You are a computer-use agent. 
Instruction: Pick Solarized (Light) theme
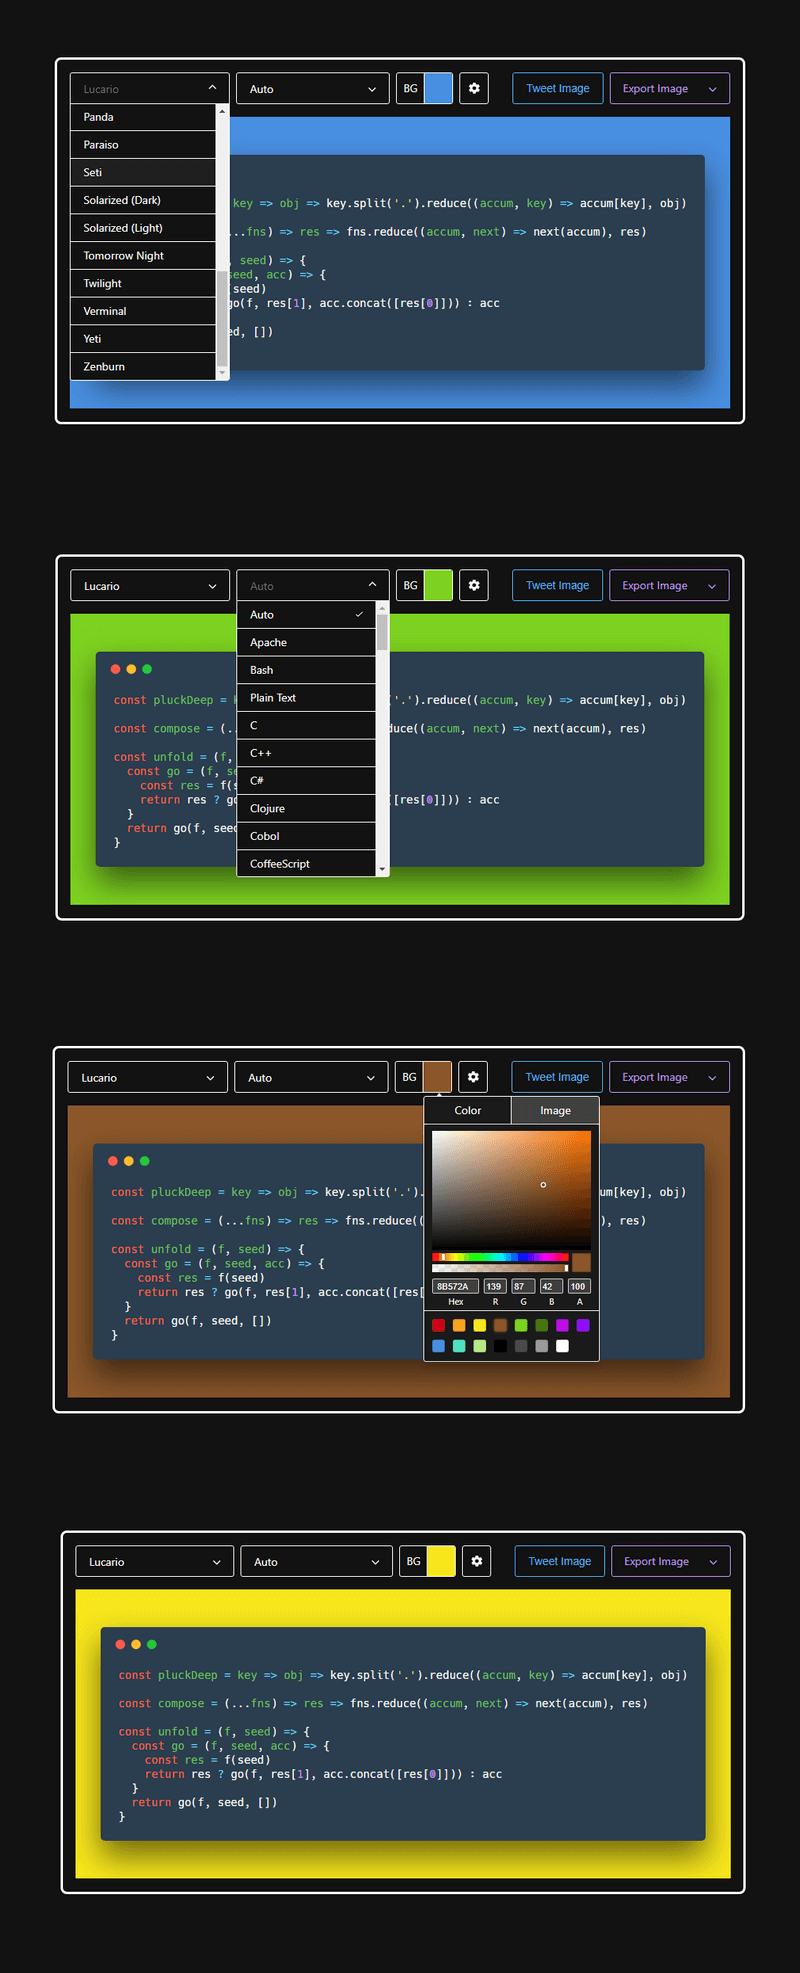coord(143,228)
